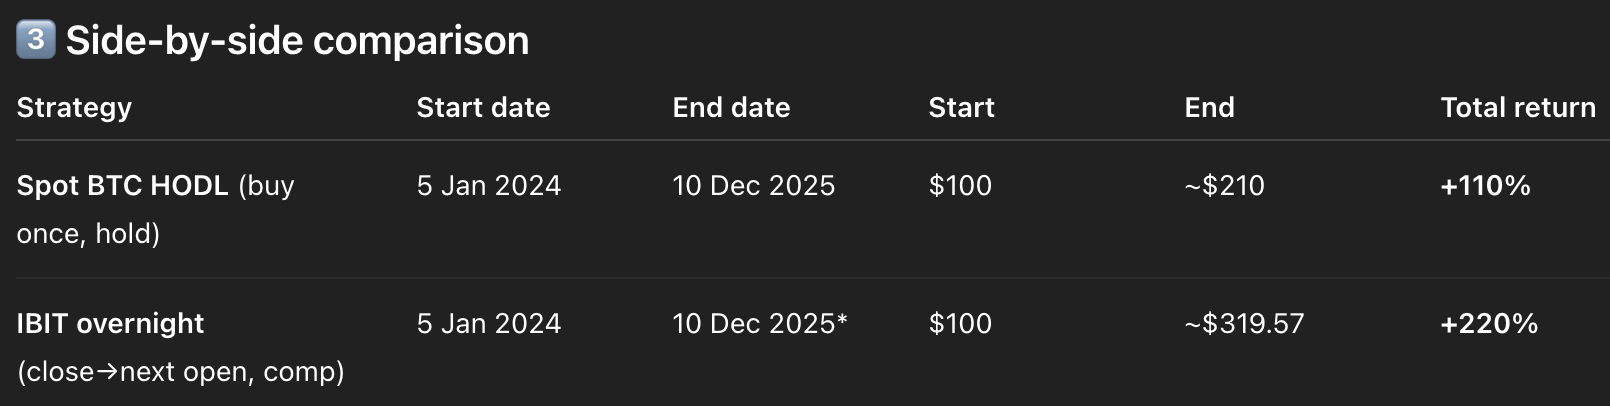Select the Strategy column header
The height and width of the screenshot is (406, 1610).
pos(74,107)
